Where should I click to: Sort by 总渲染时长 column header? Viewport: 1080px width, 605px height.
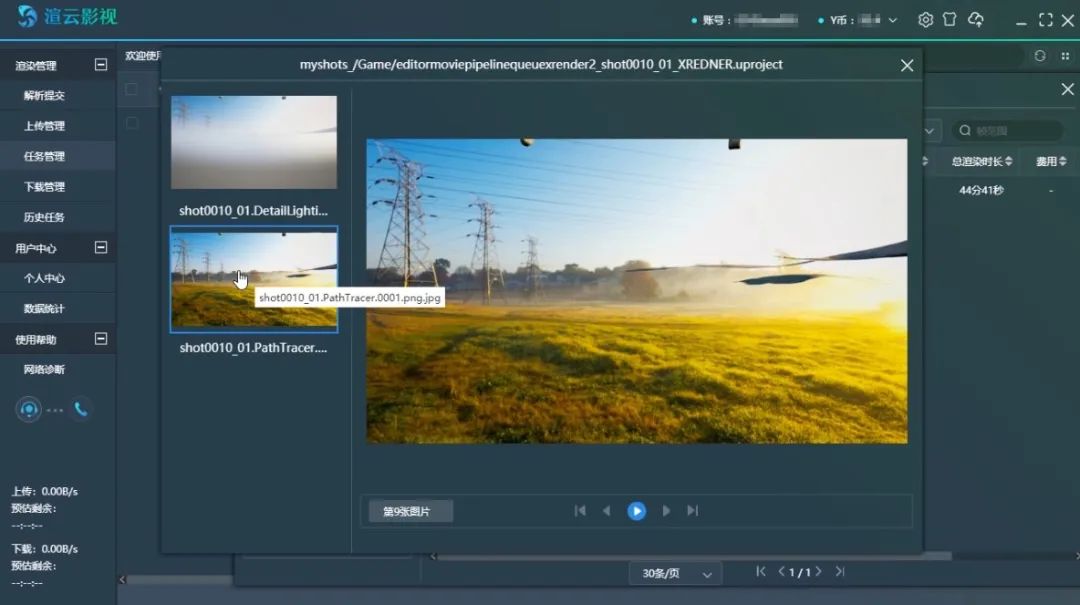981,161
